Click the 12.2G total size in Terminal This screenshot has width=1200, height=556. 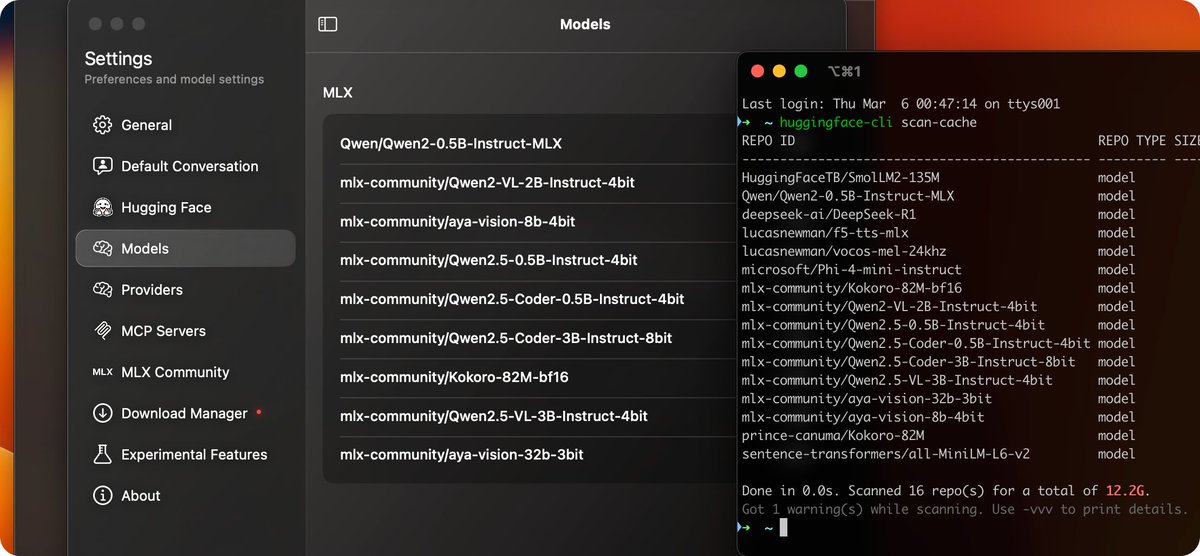tap(1125, 490)
